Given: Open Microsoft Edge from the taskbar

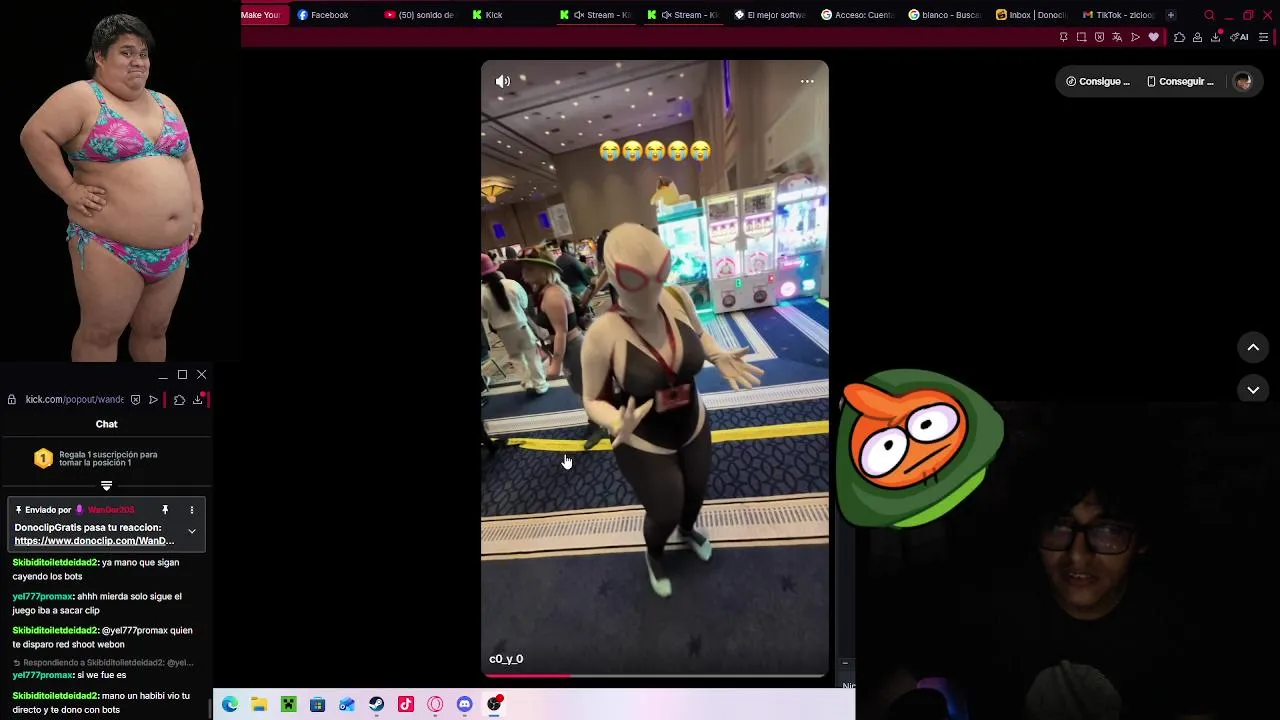Looking at the screenshot, I should [230, 704].
